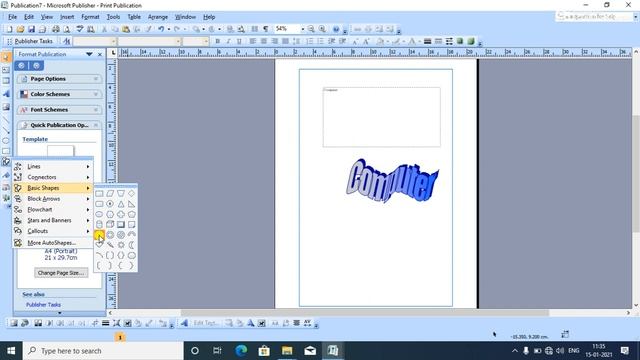
Task: Pick the lightning bolt shape
Action: tap(110, 245)
